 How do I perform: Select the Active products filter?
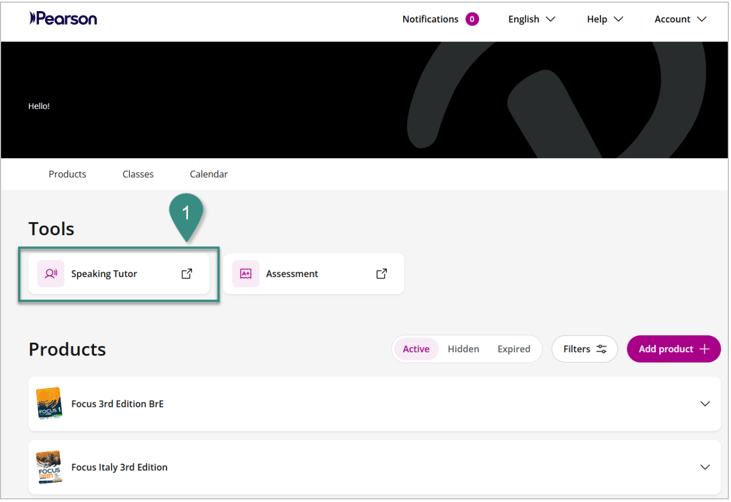click(416, 349)
